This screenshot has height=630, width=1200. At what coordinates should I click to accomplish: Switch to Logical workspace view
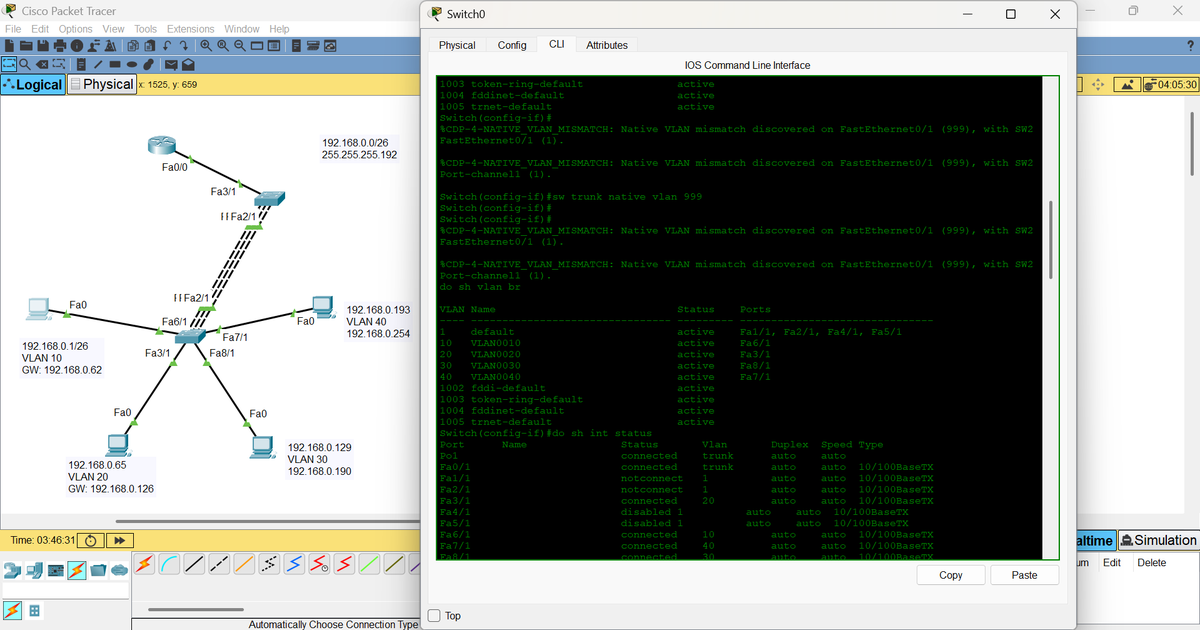click(x=33, y=85)
